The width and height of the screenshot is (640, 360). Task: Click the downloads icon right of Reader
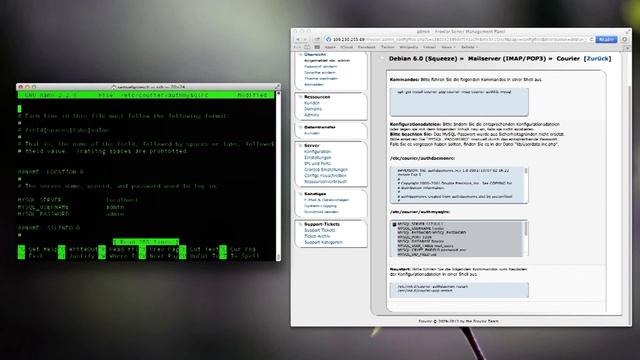point(624,39)
